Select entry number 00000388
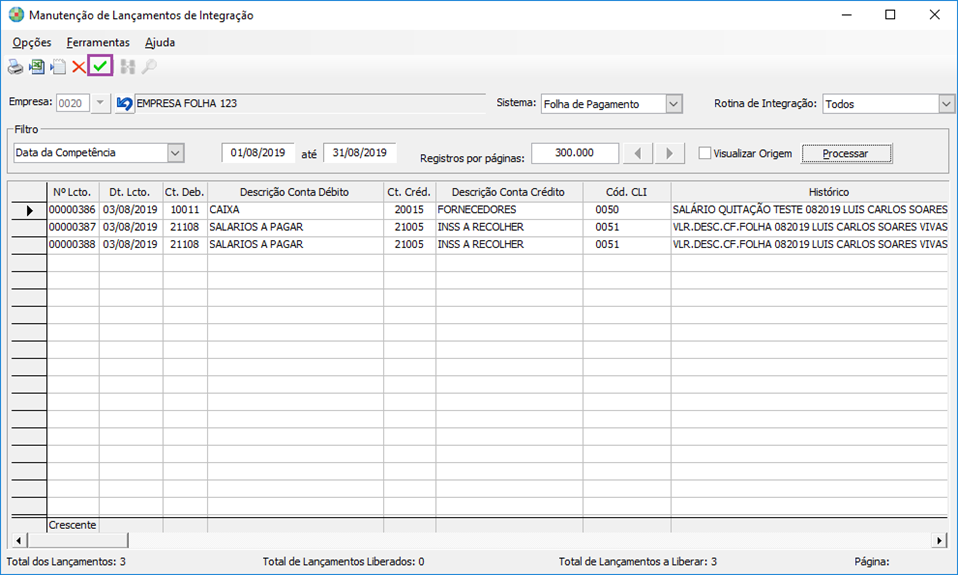The width and height of the screenshot is (958, 575). 73,244
